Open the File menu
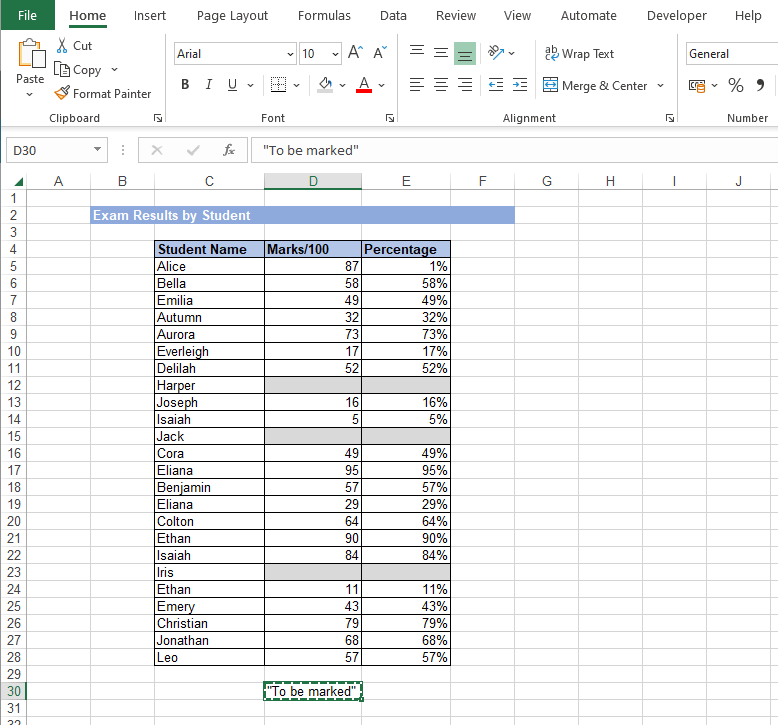The image size is (778, 725). click(27, 16)
